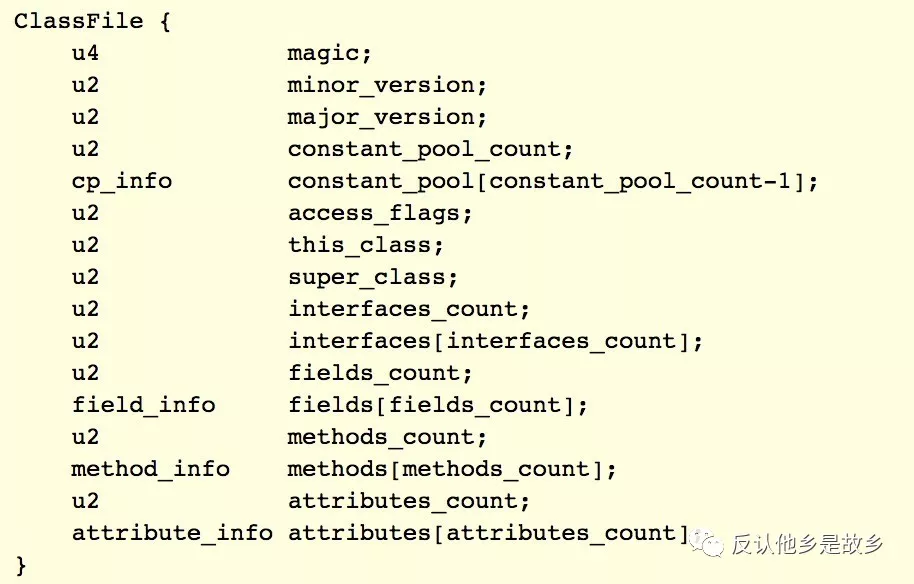Click the u4 type before magic
The height and width of the screenshot is (584, 914).
pyautogui.click(x=85, y=53)
